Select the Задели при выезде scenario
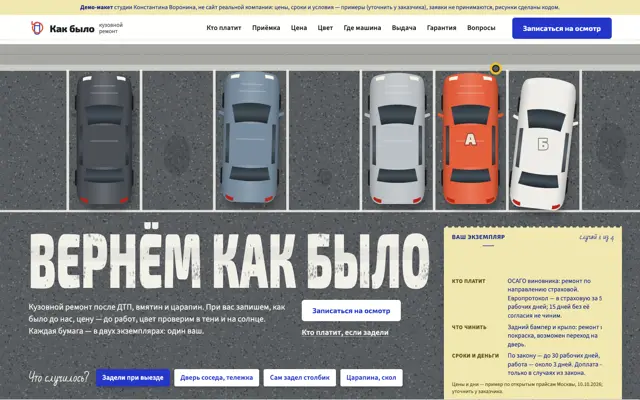Viewport: 640px width, 400px height. click(133, 378)
